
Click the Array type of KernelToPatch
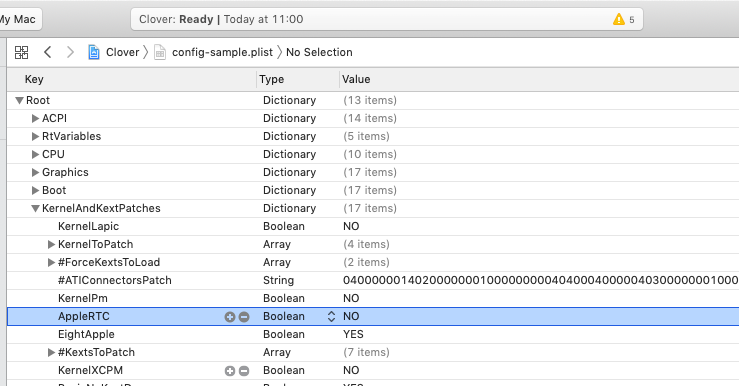pos(277,244)
